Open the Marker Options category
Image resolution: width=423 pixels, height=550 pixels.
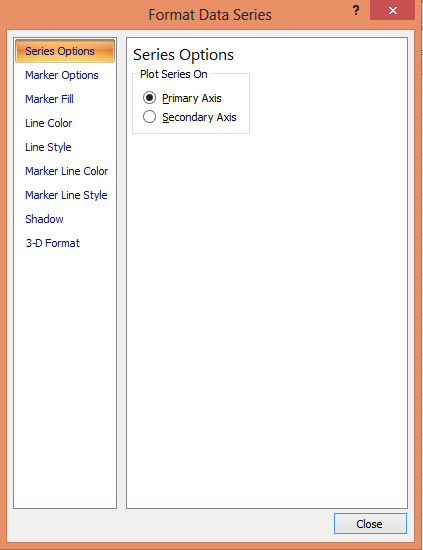(x=62, y=75)
